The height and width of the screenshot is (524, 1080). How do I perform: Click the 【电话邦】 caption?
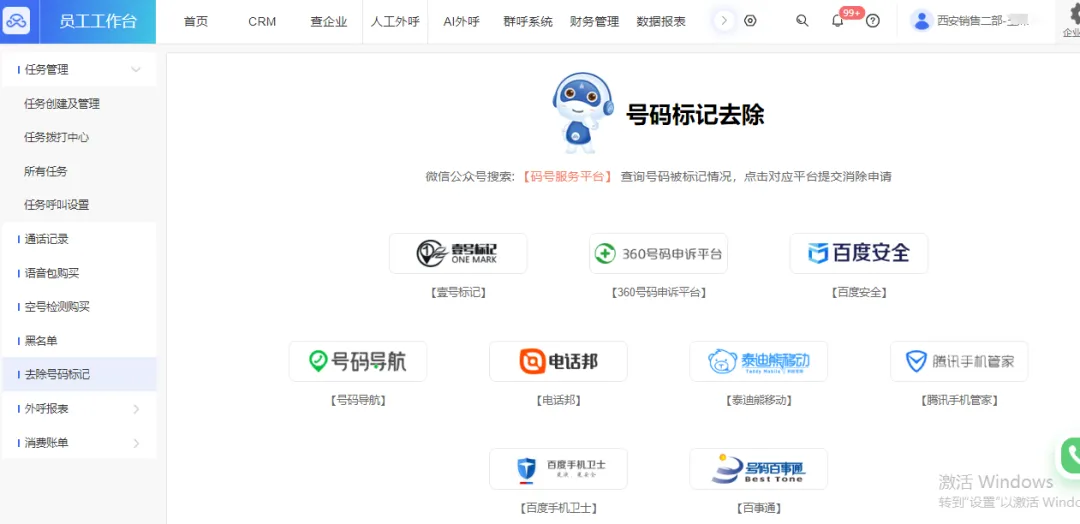[x=558, y=400]
